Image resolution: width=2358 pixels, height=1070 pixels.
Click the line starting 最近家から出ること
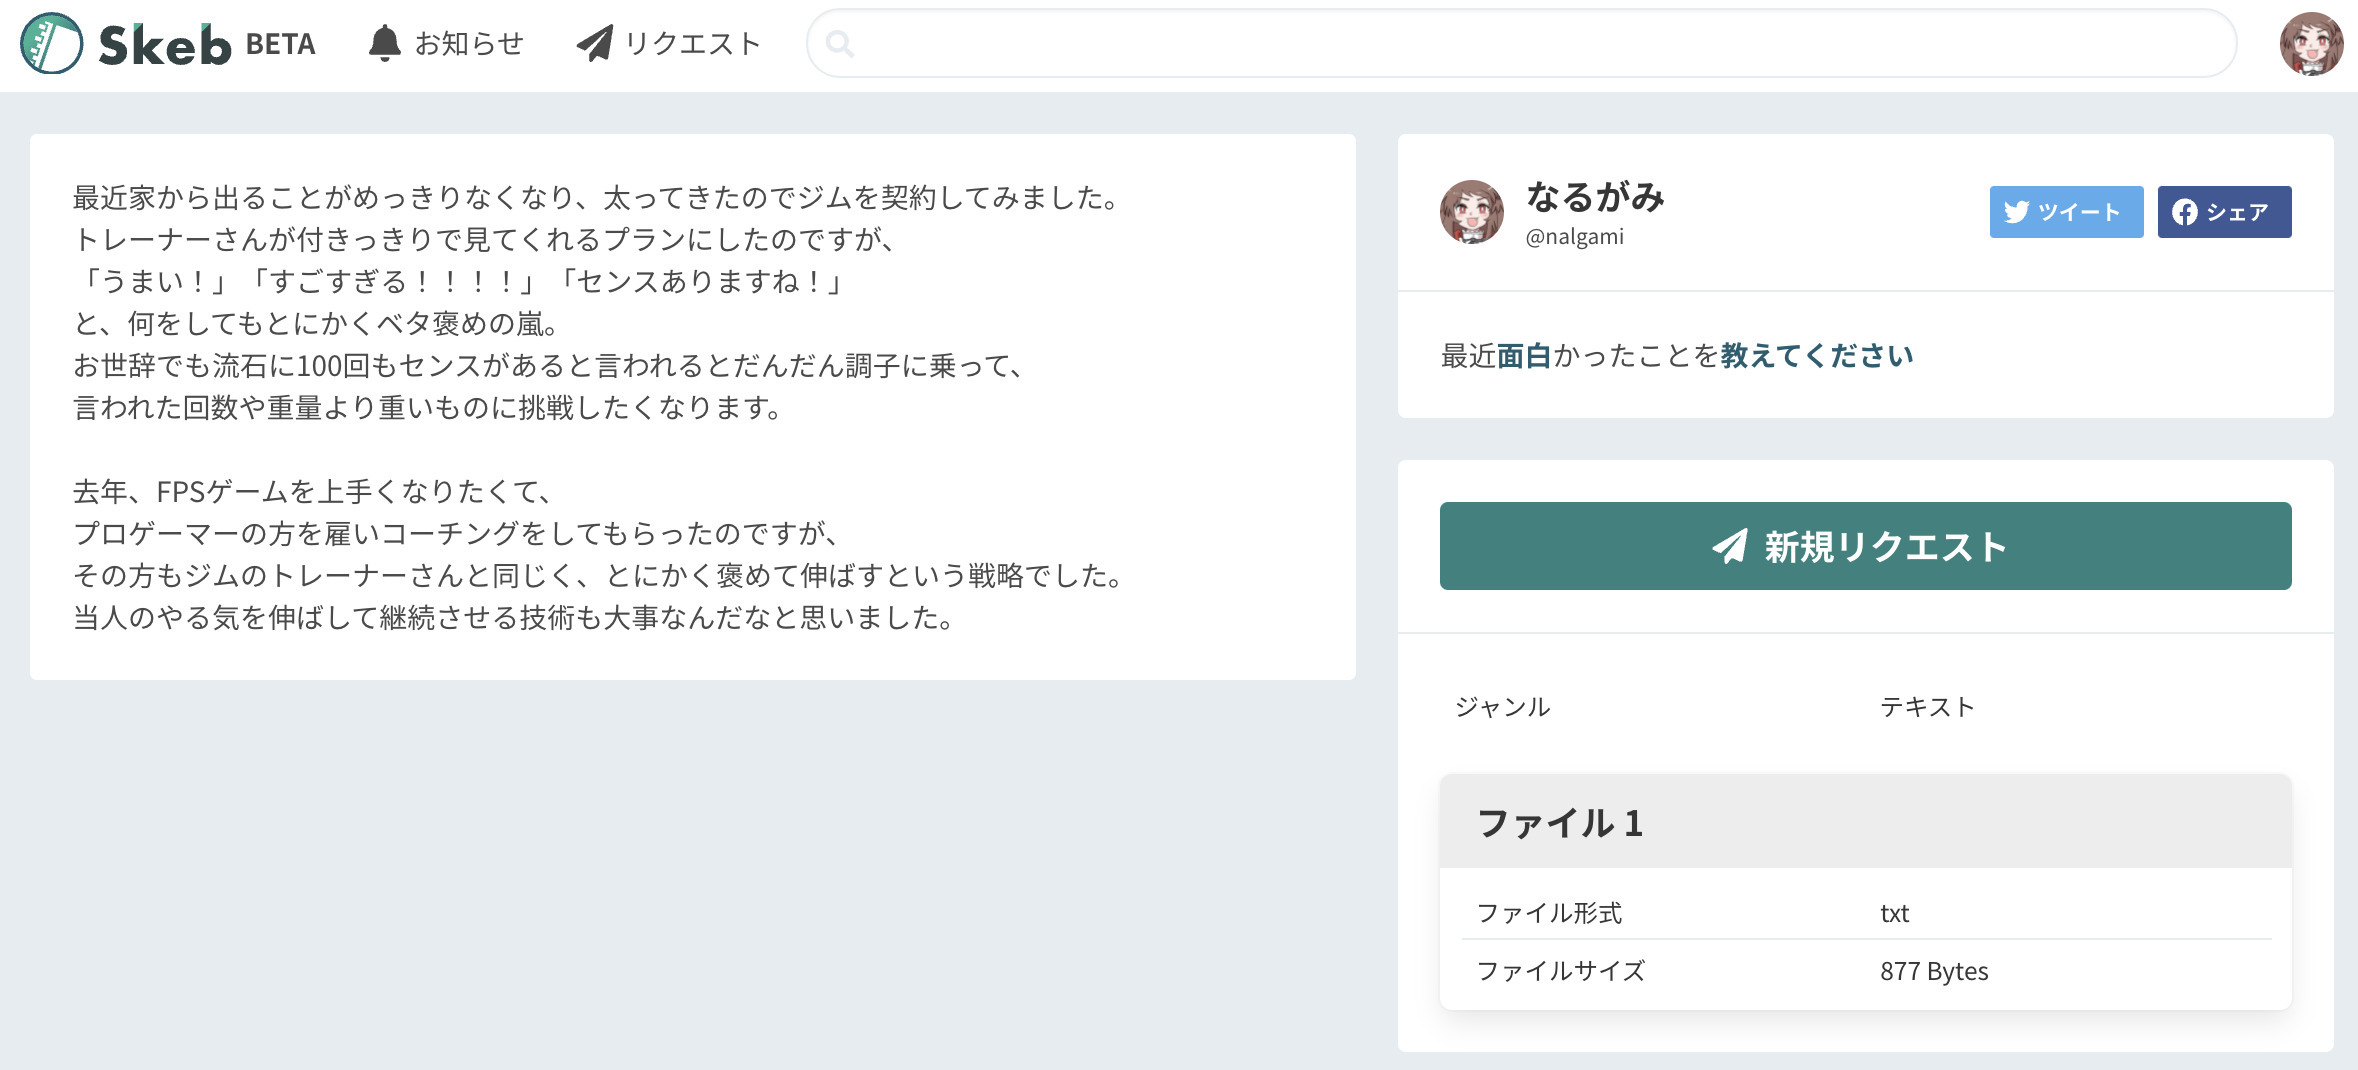(x=598, y=198)
